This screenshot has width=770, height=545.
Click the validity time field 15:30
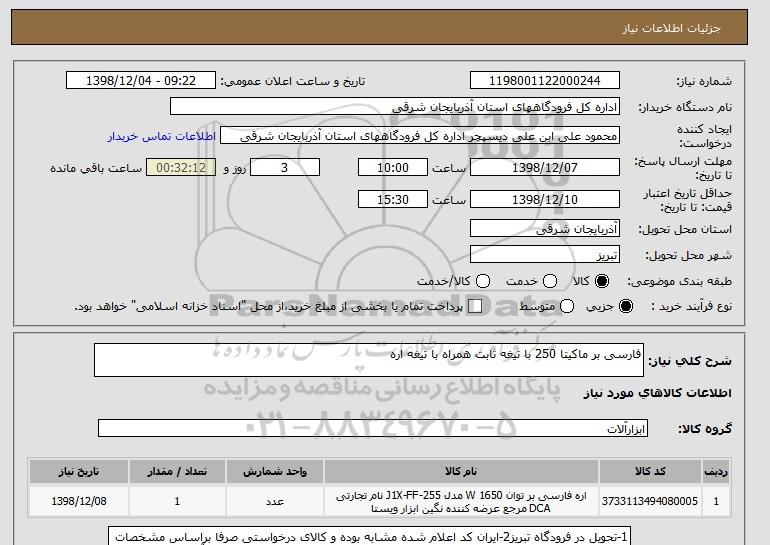tap(393, 199)
